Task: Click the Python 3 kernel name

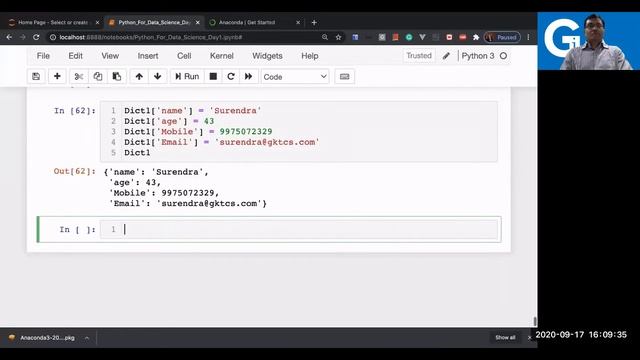Action: pyautogui.click(x=478, y=56)
